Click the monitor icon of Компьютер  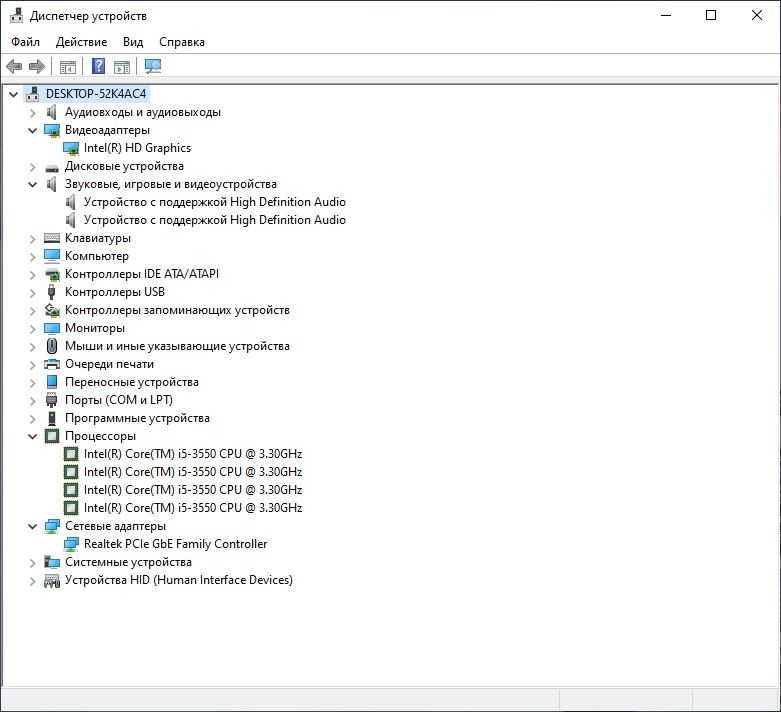[x=52, y=256]
